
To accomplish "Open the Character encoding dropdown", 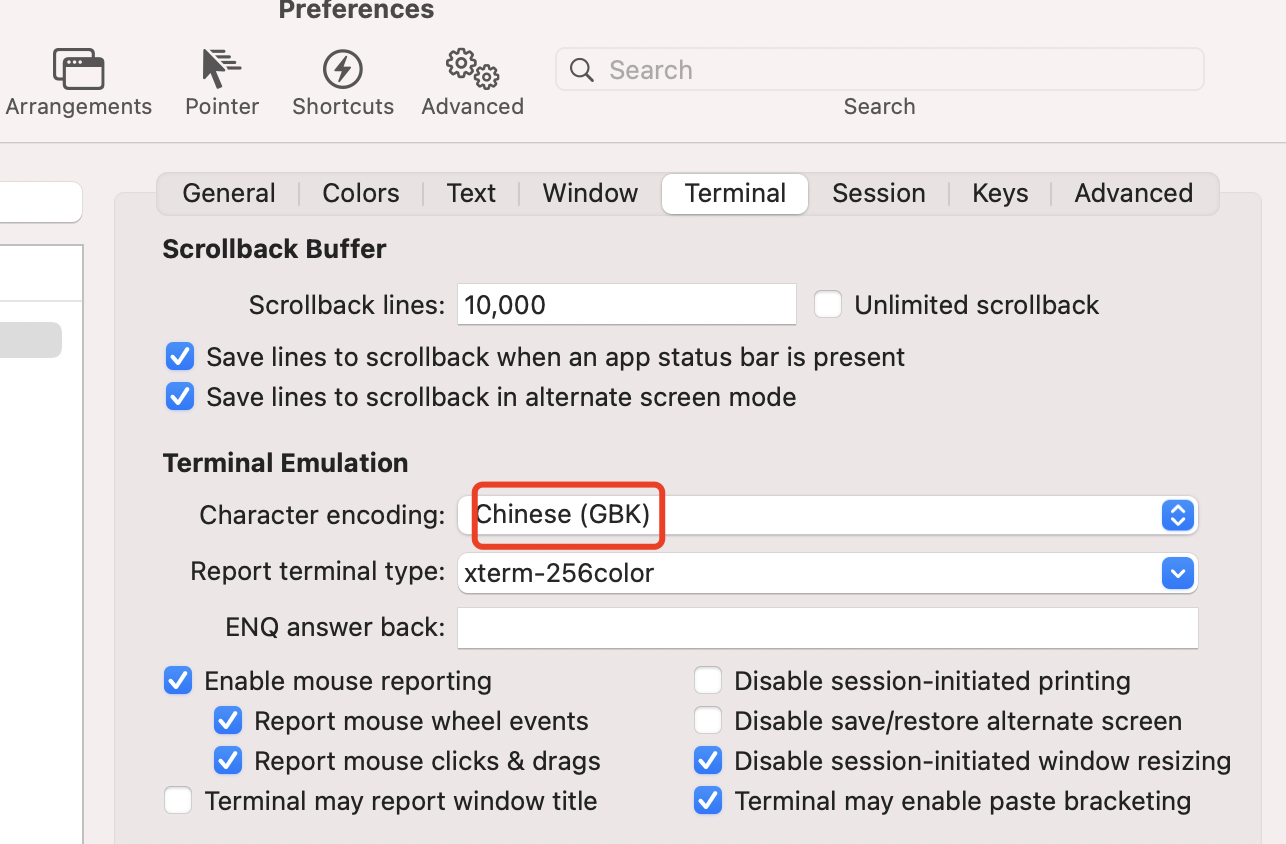I will [1178, 515].
